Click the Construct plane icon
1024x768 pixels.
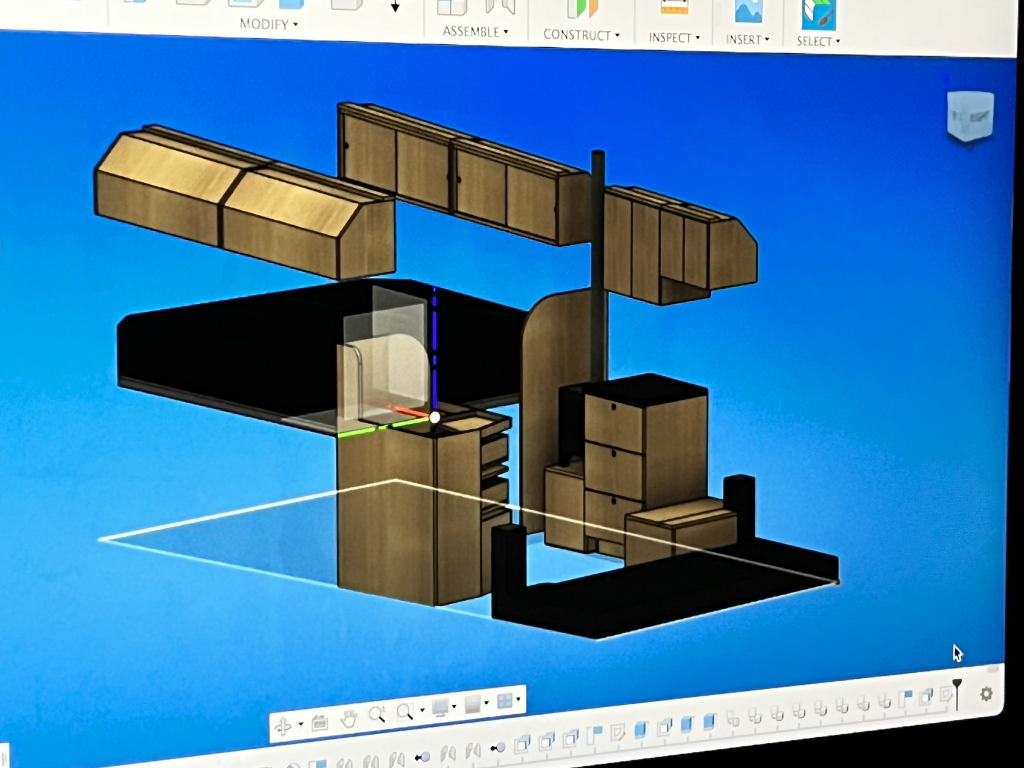[x=581, y=7]
